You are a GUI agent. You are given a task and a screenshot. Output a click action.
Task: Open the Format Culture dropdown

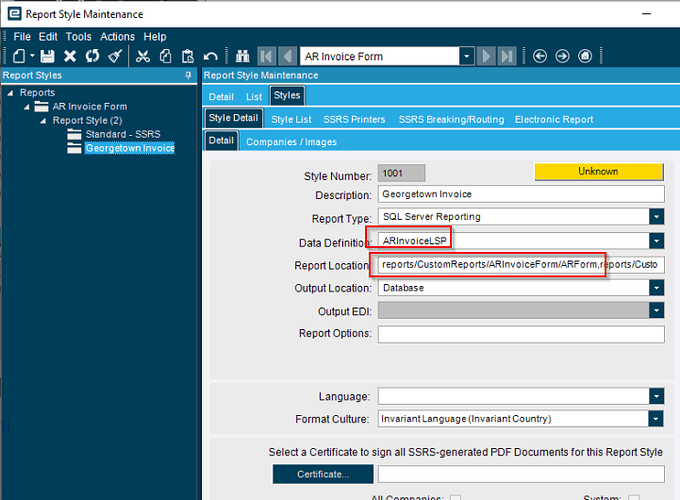pyautogui.click(x=656, y=419)
